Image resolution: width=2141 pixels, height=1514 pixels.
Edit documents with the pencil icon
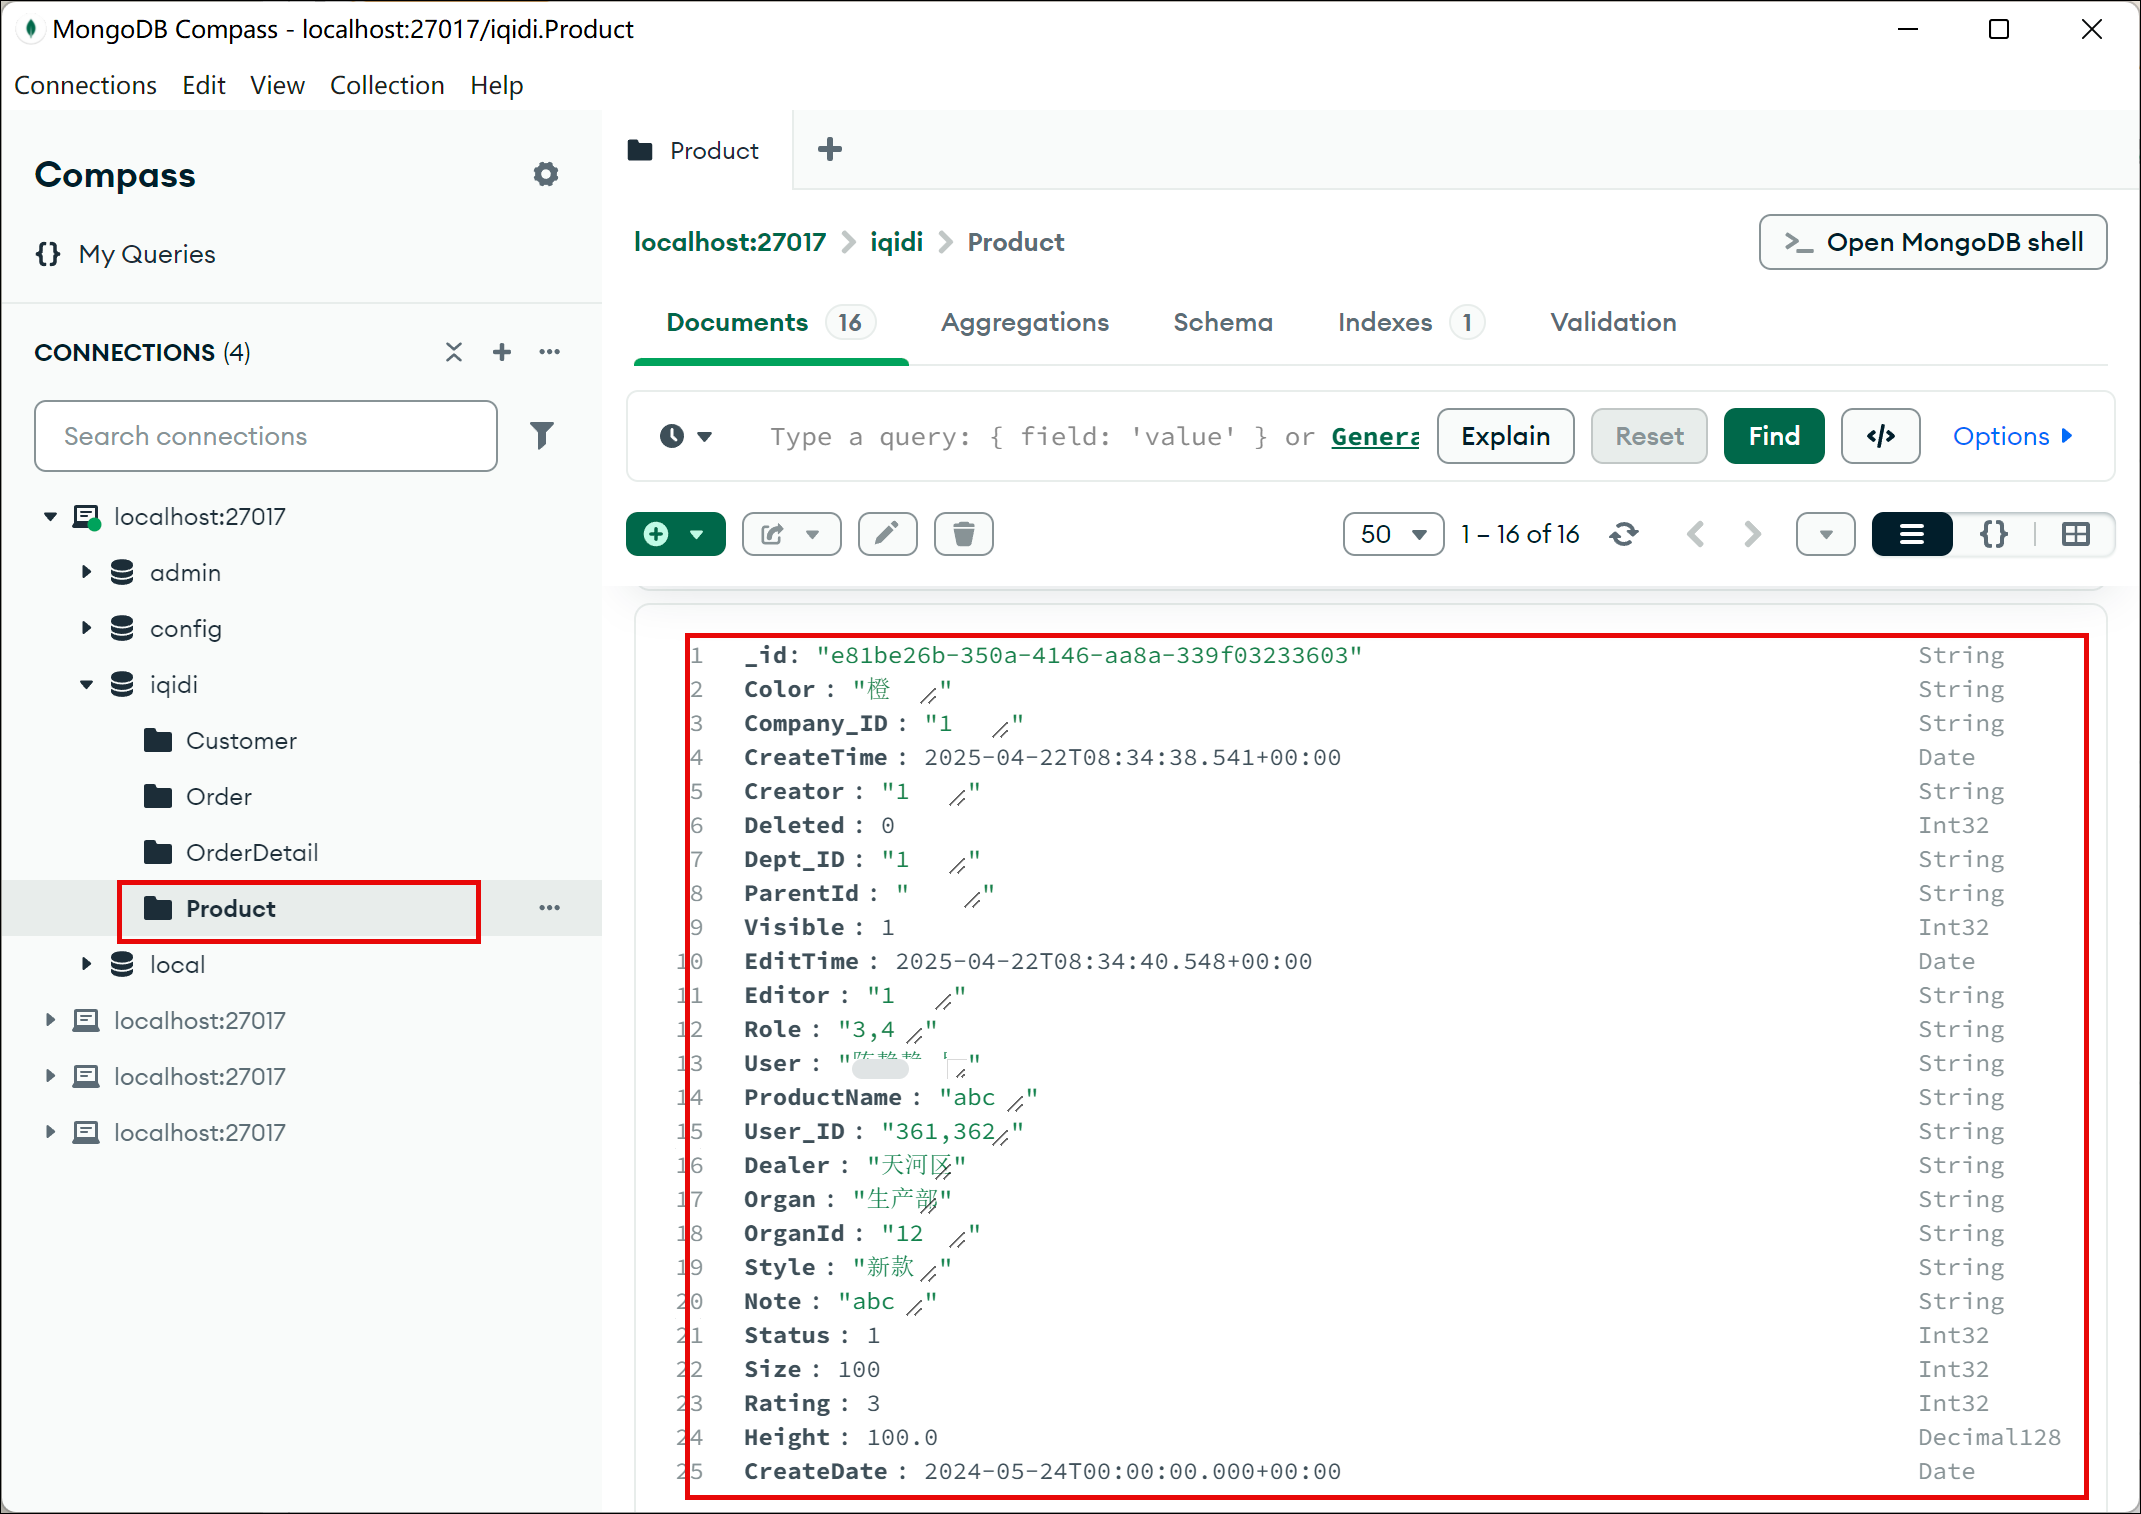(886, 534)
